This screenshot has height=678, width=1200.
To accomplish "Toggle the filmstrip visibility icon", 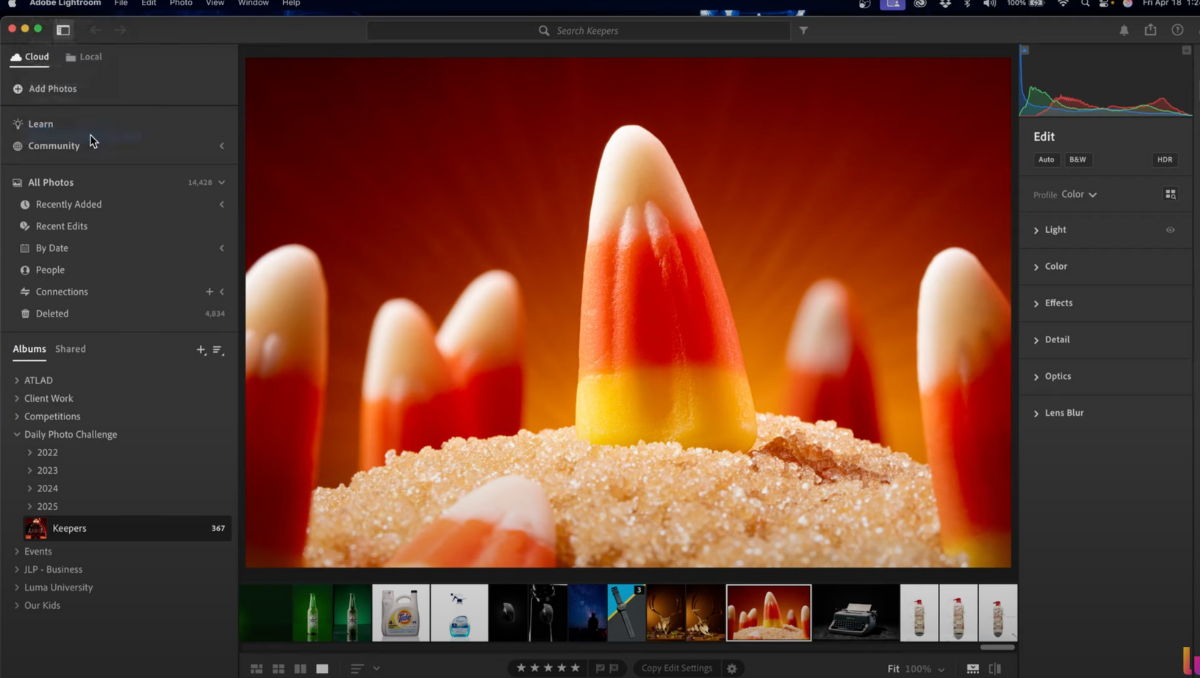I will (973, 668).
